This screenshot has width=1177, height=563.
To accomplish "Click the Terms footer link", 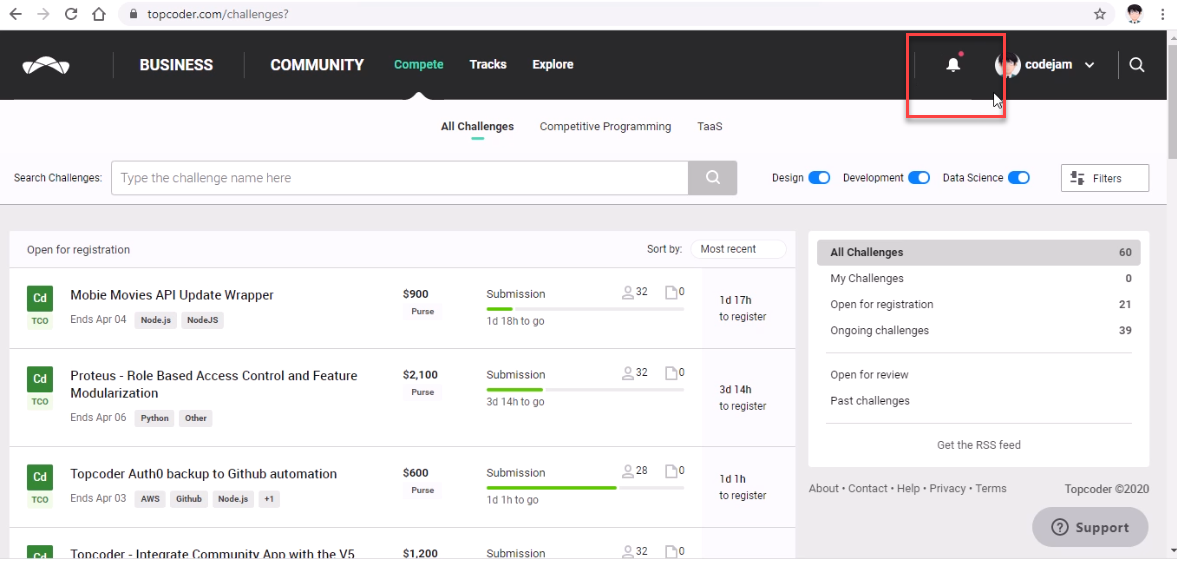I will (x=991, y=488).
